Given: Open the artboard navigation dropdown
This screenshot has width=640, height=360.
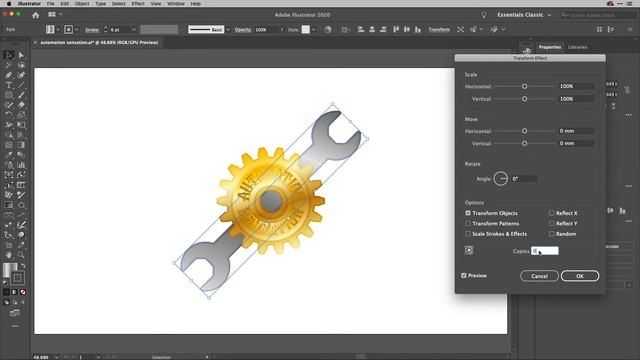Looking at the screenshot, I should click(x=98, y=357).
